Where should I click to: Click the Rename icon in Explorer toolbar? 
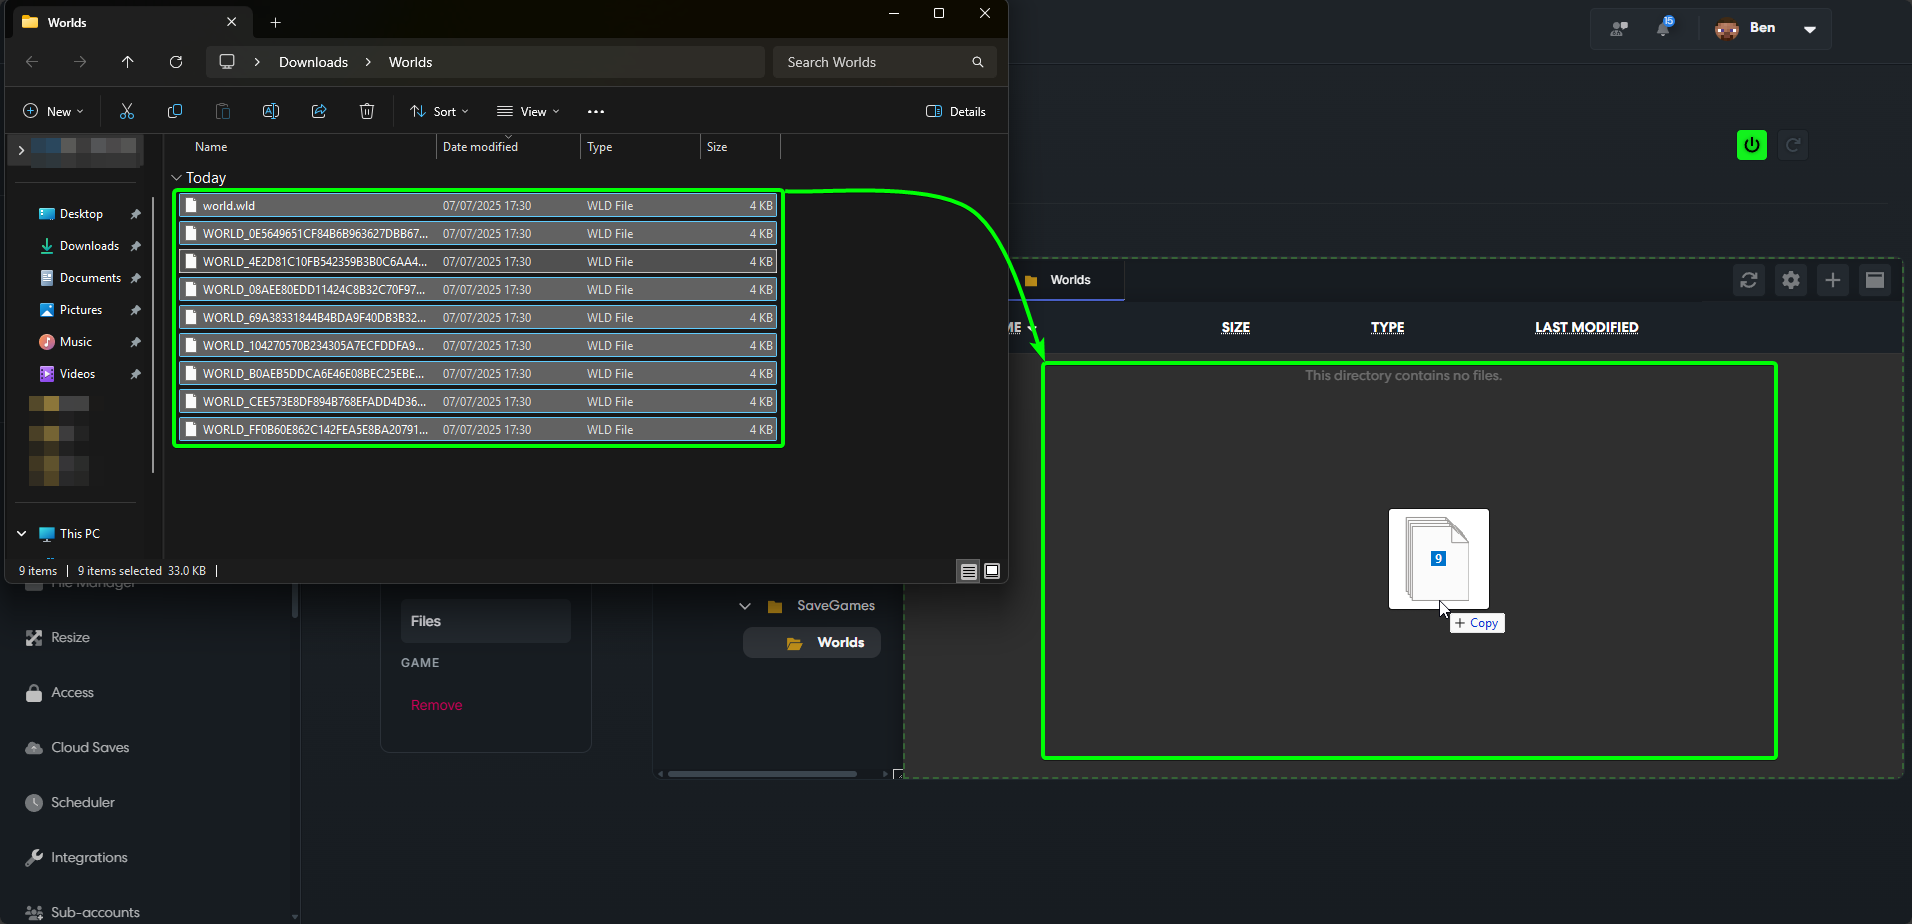point(271,111)
